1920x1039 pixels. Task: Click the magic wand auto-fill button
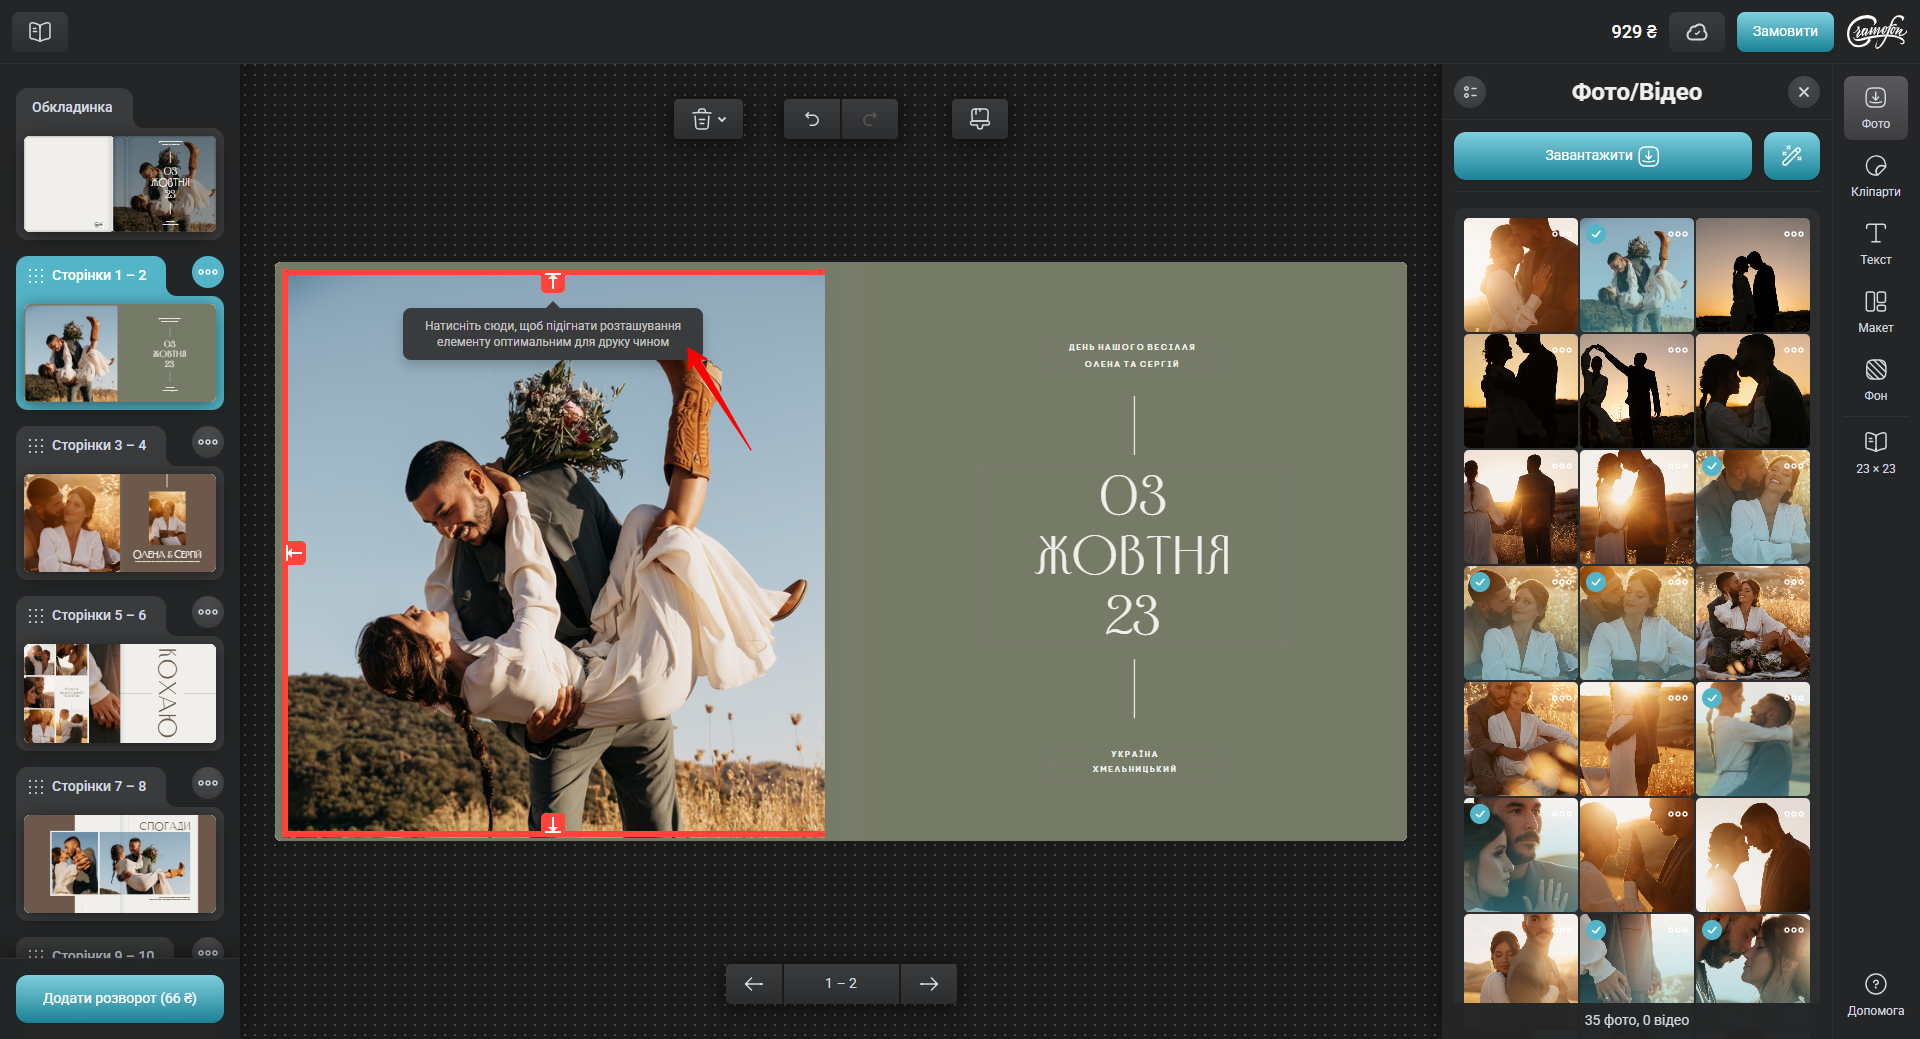(1791, 156)
